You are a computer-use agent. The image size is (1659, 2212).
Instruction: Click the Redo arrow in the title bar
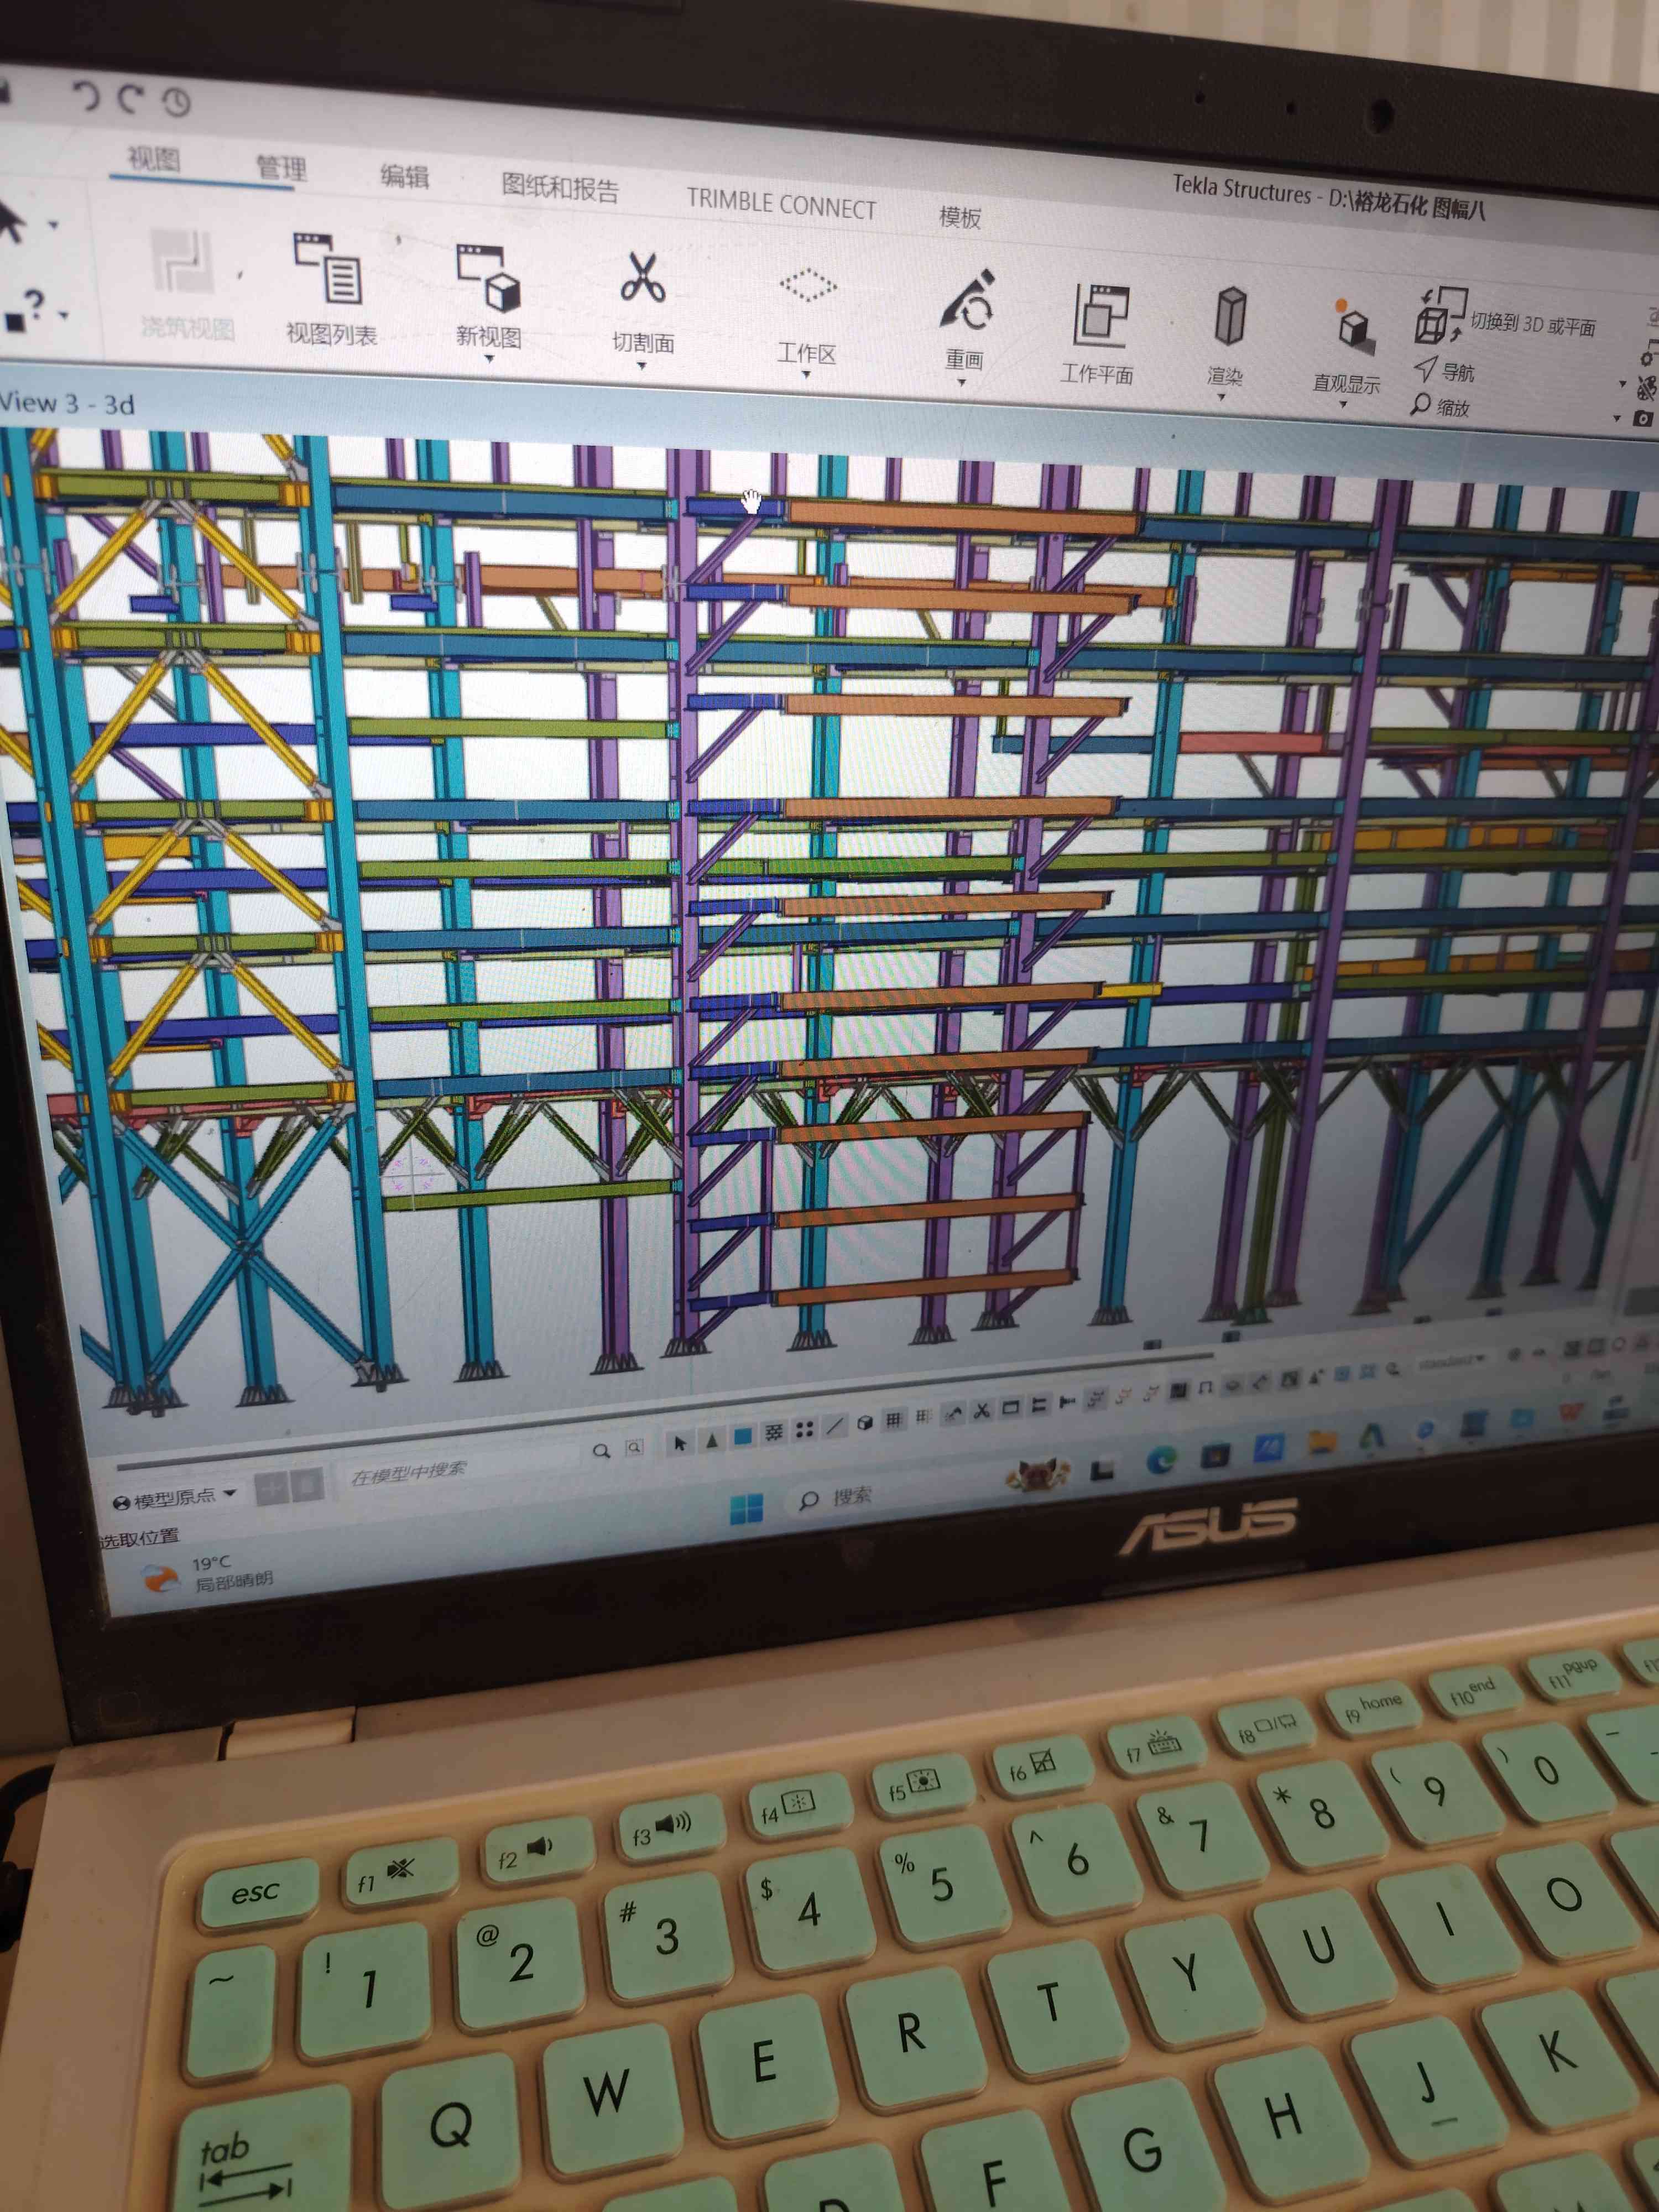coord(131,99)
